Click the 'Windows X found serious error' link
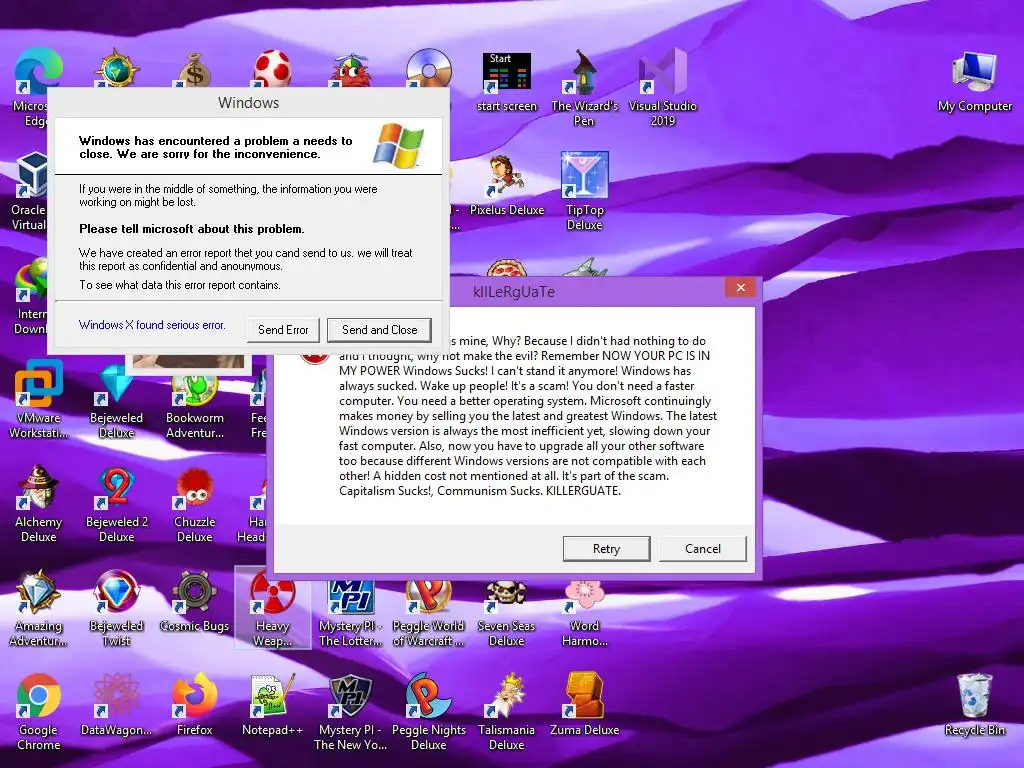Viewport: 1024px width, 768px height. 152,325
